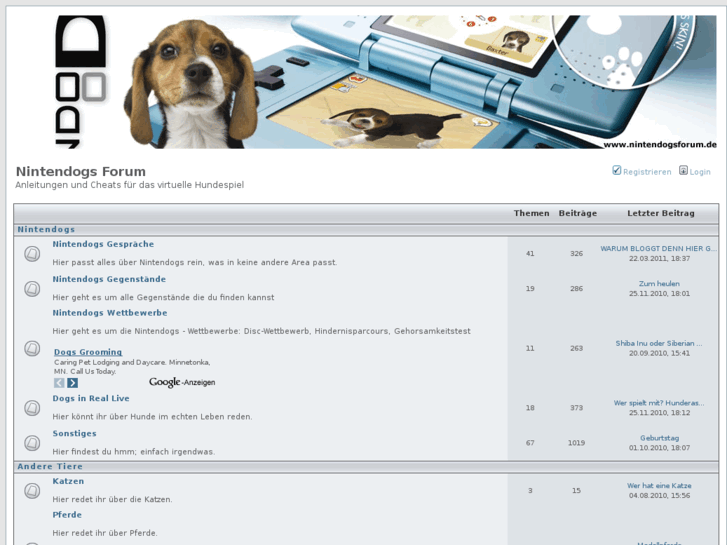Open the Katzen forum
The width and height of the screenshot is (727, 545).
coord(68,481)
